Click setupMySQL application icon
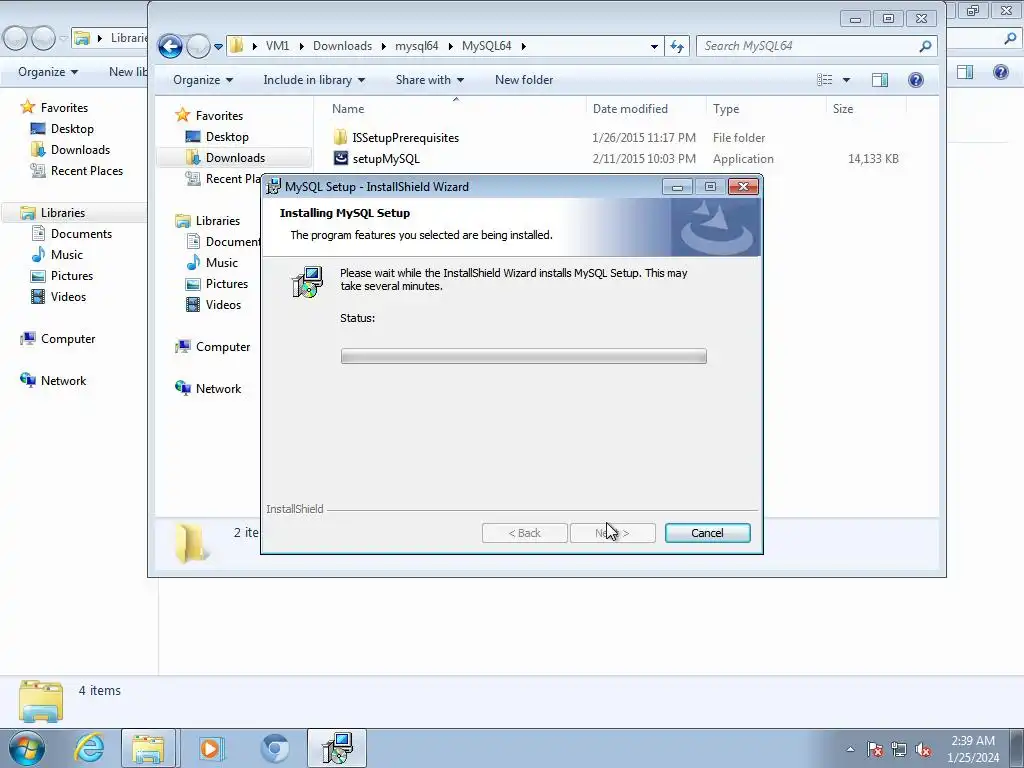 tap(340, 158)
